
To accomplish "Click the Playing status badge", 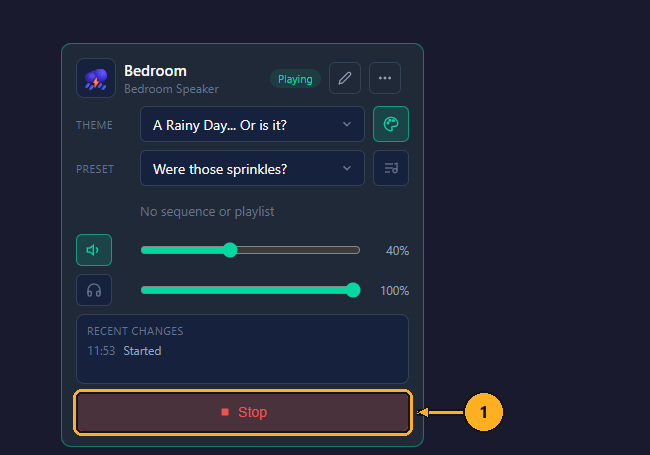I will coord(295,79).
